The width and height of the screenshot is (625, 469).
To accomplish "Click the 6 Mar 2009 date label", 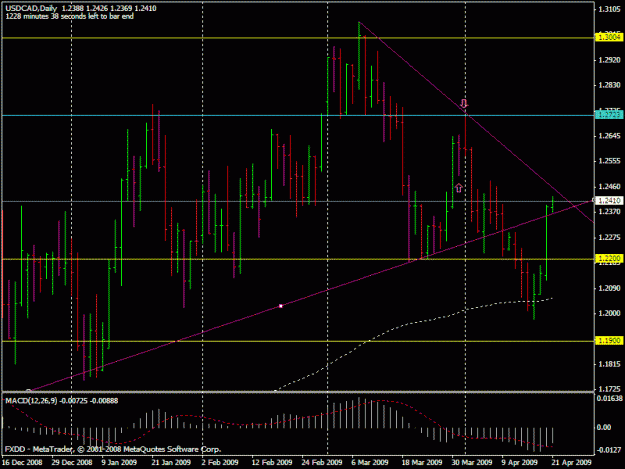I will pyautogui.click(x=369, y=462).
